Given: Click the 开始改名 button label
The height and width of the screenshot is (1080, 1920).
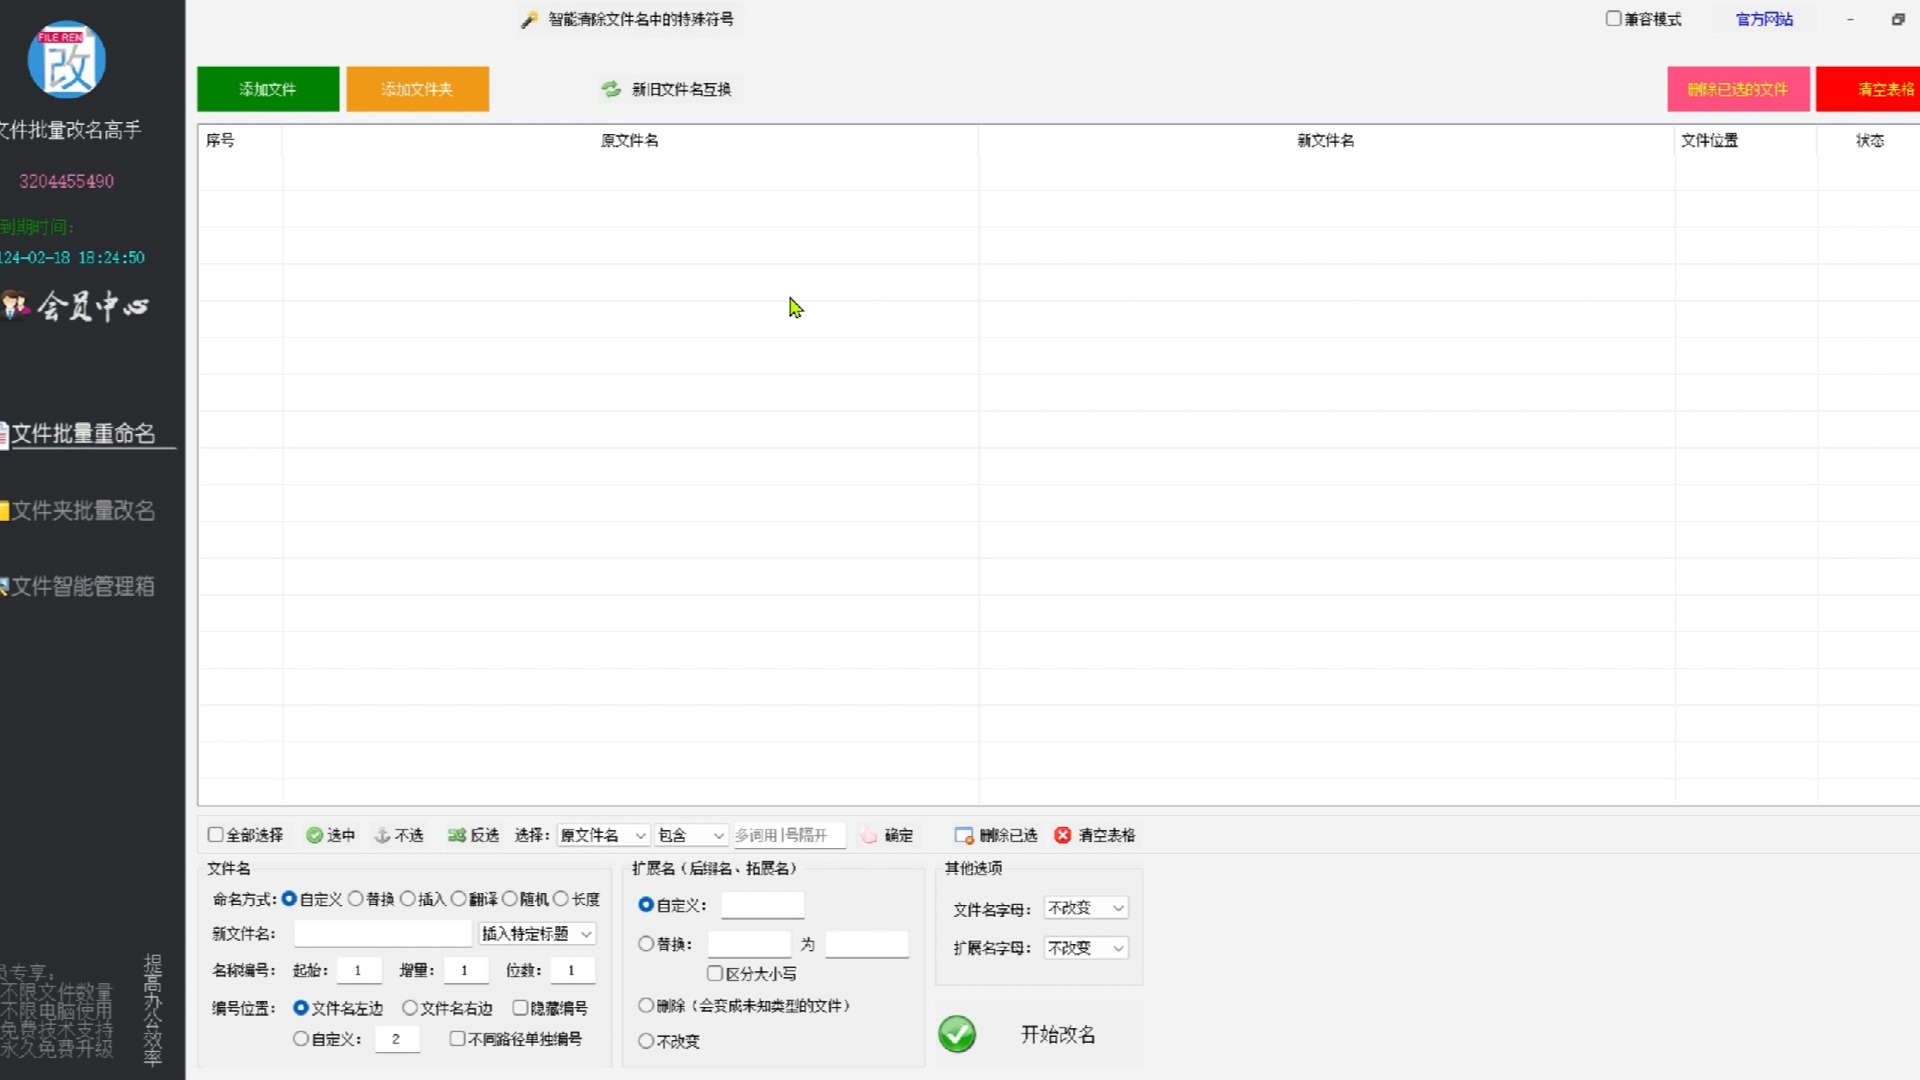Looking at the screenshot, I should click(x=1058, y=1035).
